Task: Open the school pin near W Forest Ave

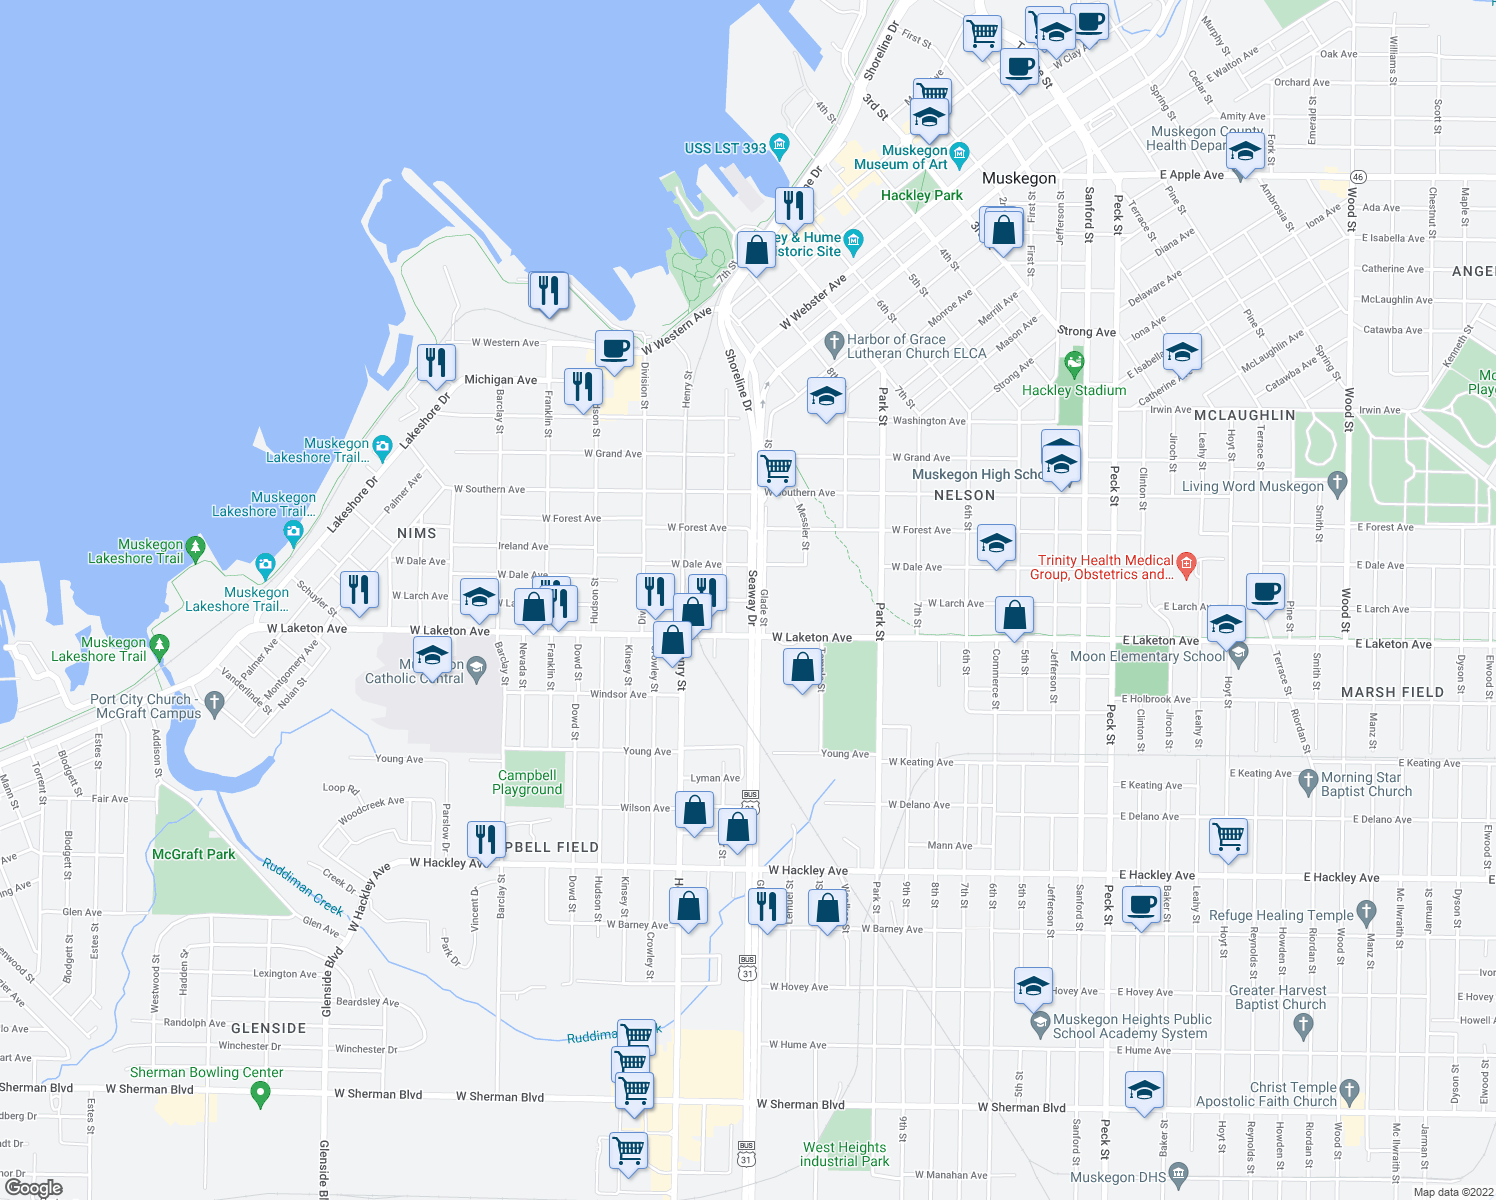Action: pyautogui.click(x=996, y=545)
